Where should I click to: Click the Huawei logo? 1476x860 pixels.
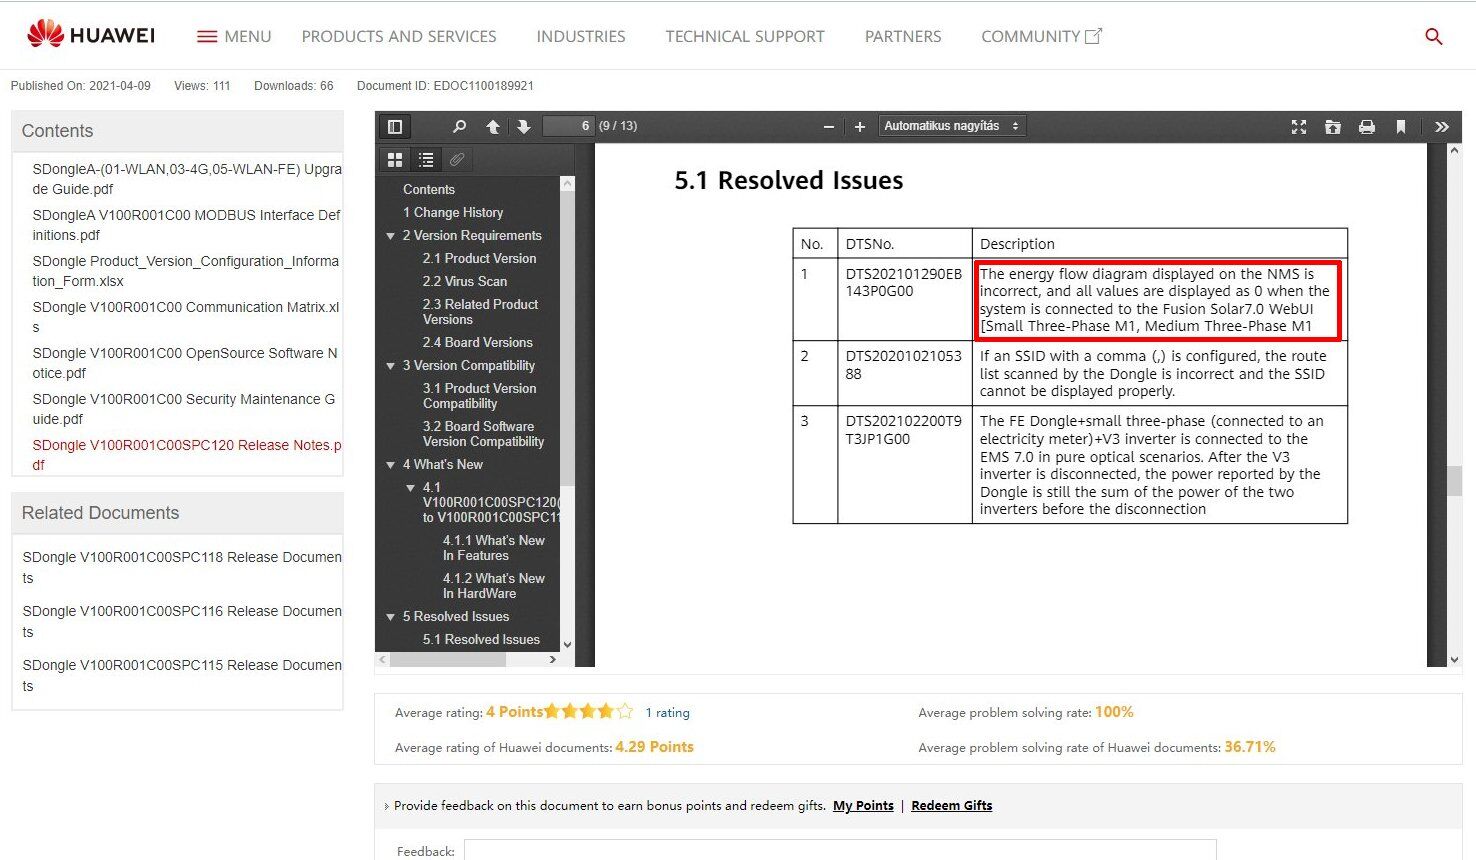[91, 35]
